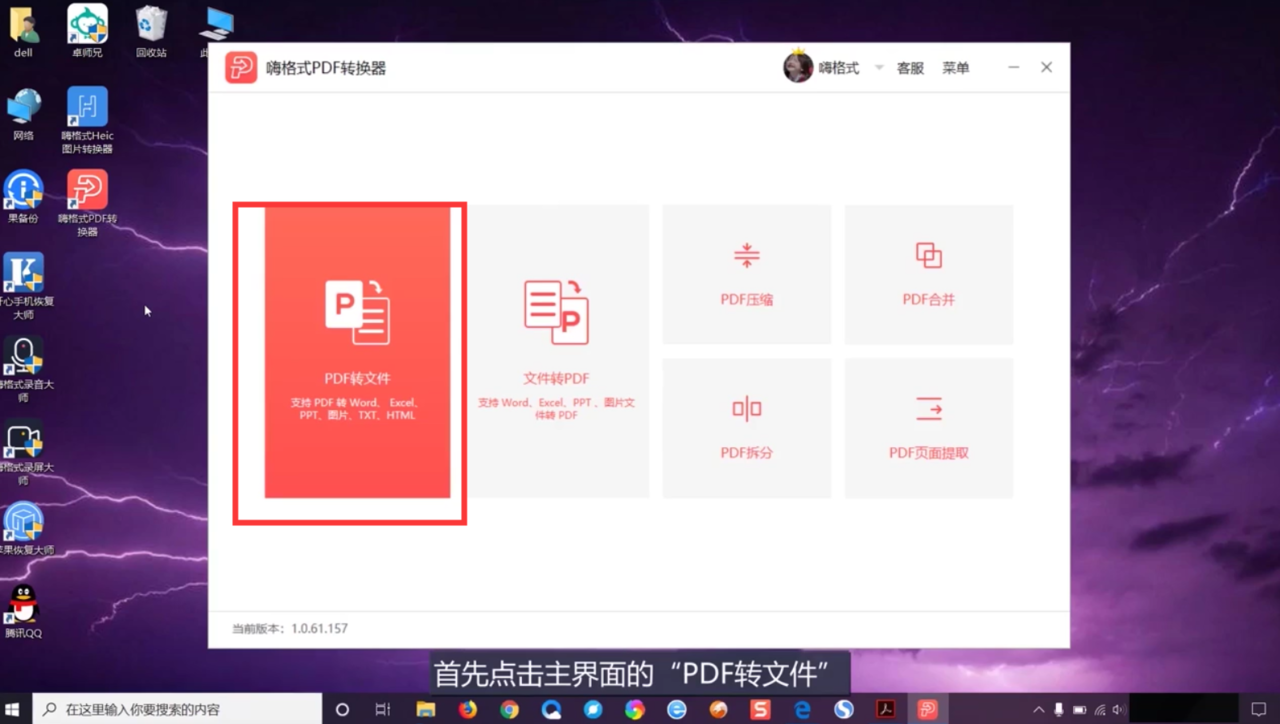
Task: Select the 果备份 desktop shortcut
Action: coord(24,196)
